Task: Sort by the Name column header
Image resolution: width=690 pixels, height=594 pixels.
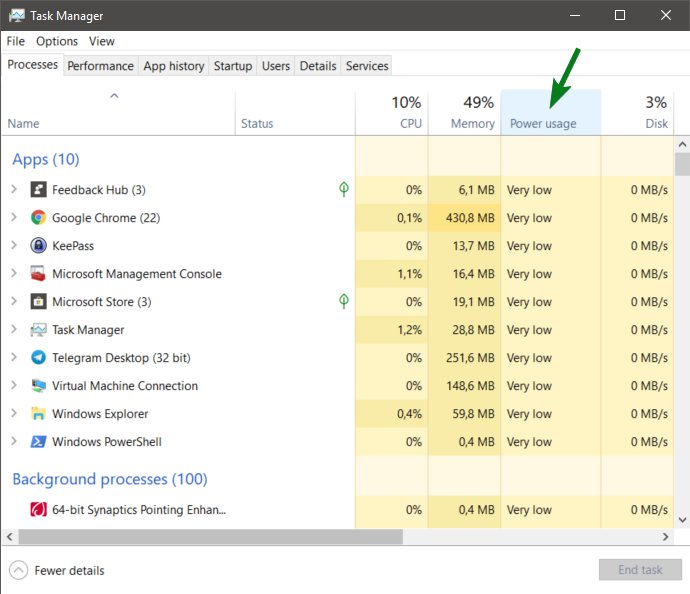Action: click(x=118, y=113)
